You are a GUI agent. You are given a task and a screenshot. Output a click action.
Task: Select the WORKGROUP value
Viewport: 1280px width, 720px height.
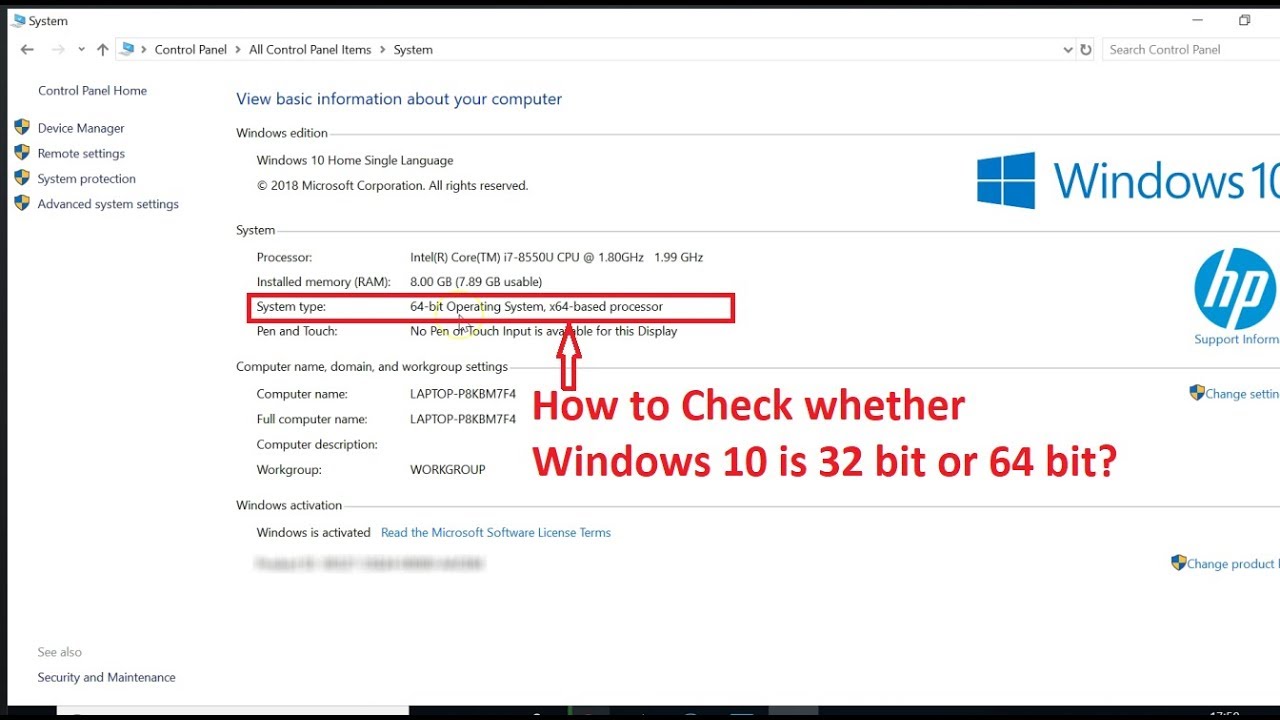click(448, 469)
